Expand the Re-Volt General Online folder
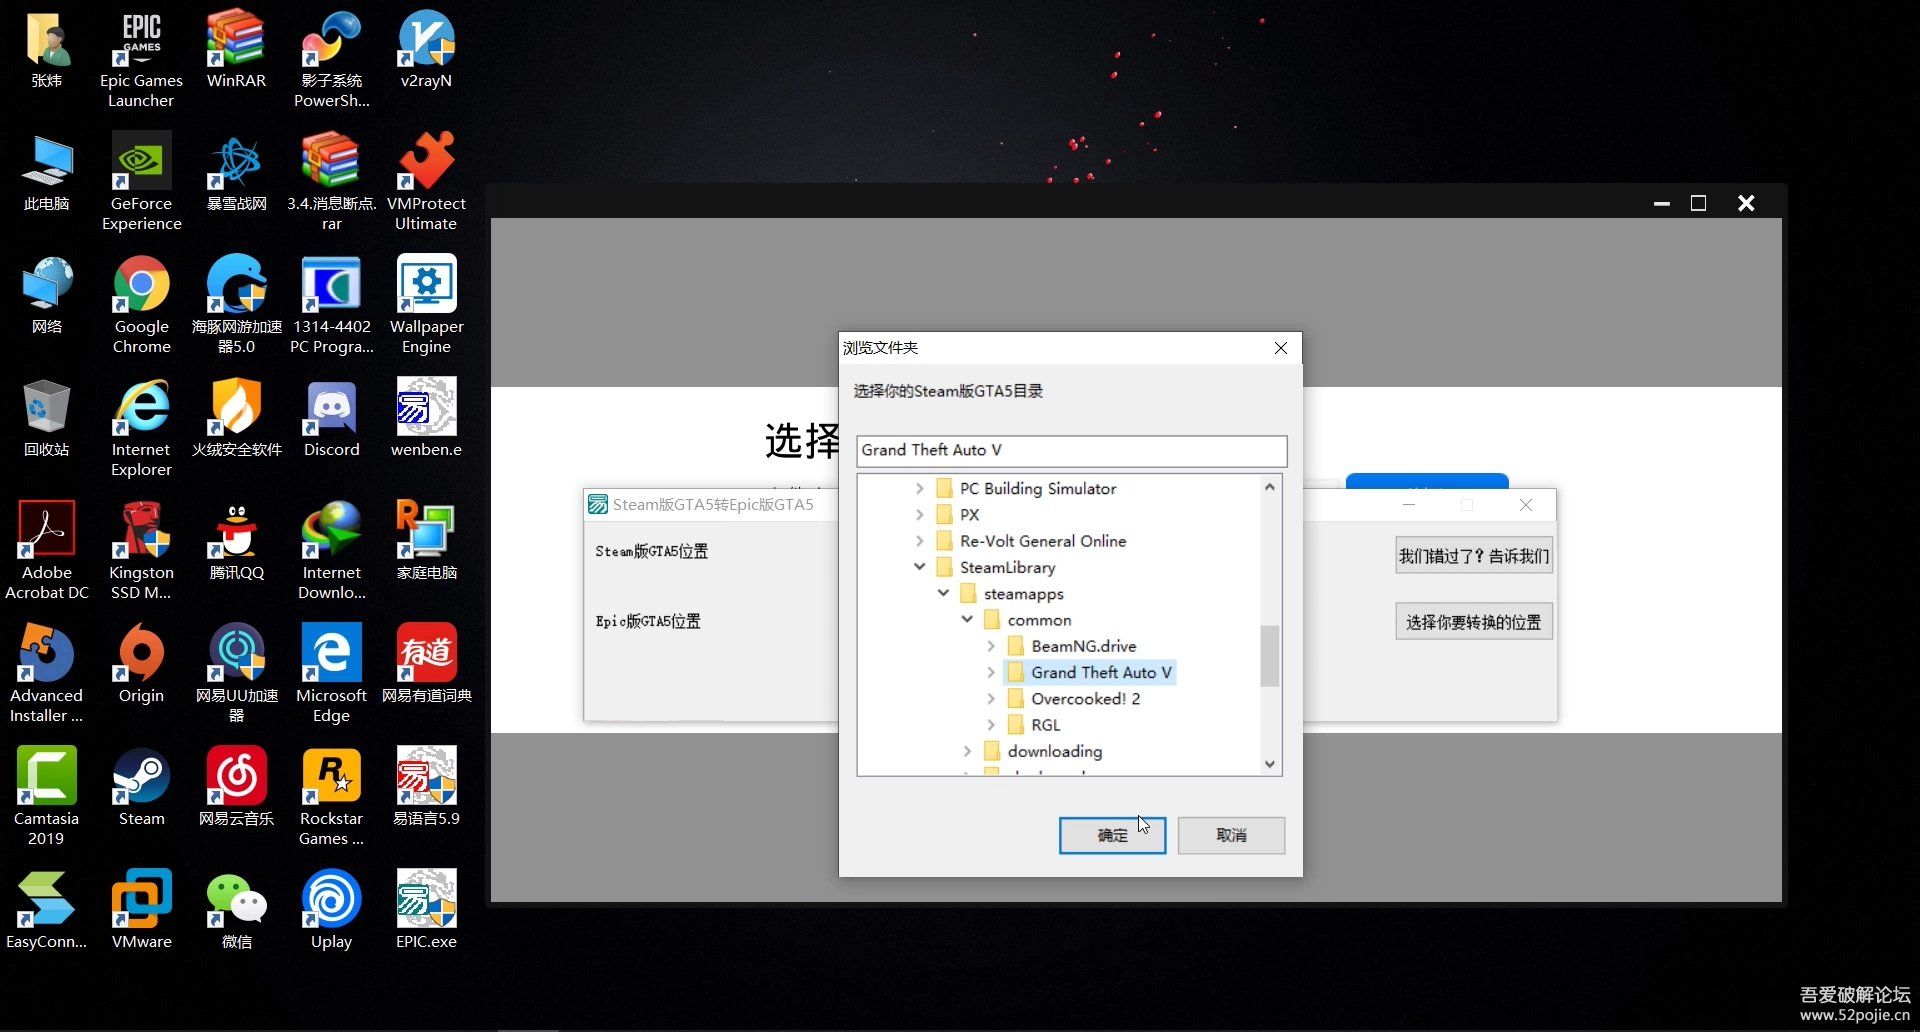The width and height of the screenshot is (1920, 1032). click(x=920, y=541)
